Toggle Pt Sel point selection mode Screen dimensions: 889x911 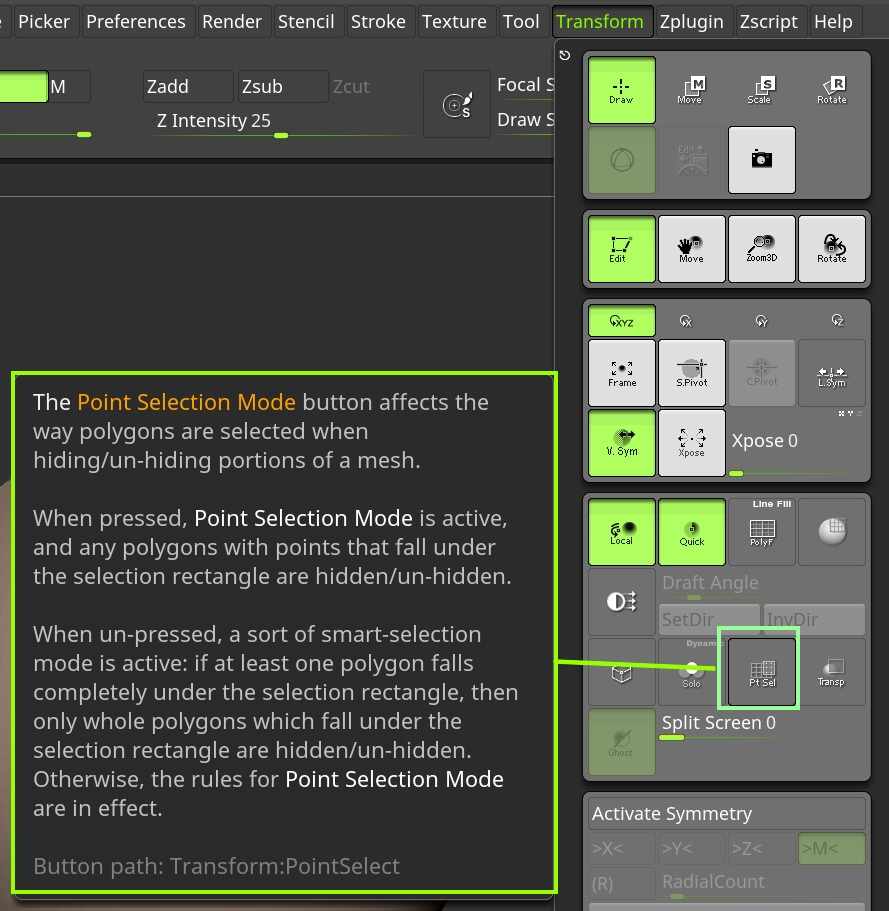coord(762,672)
